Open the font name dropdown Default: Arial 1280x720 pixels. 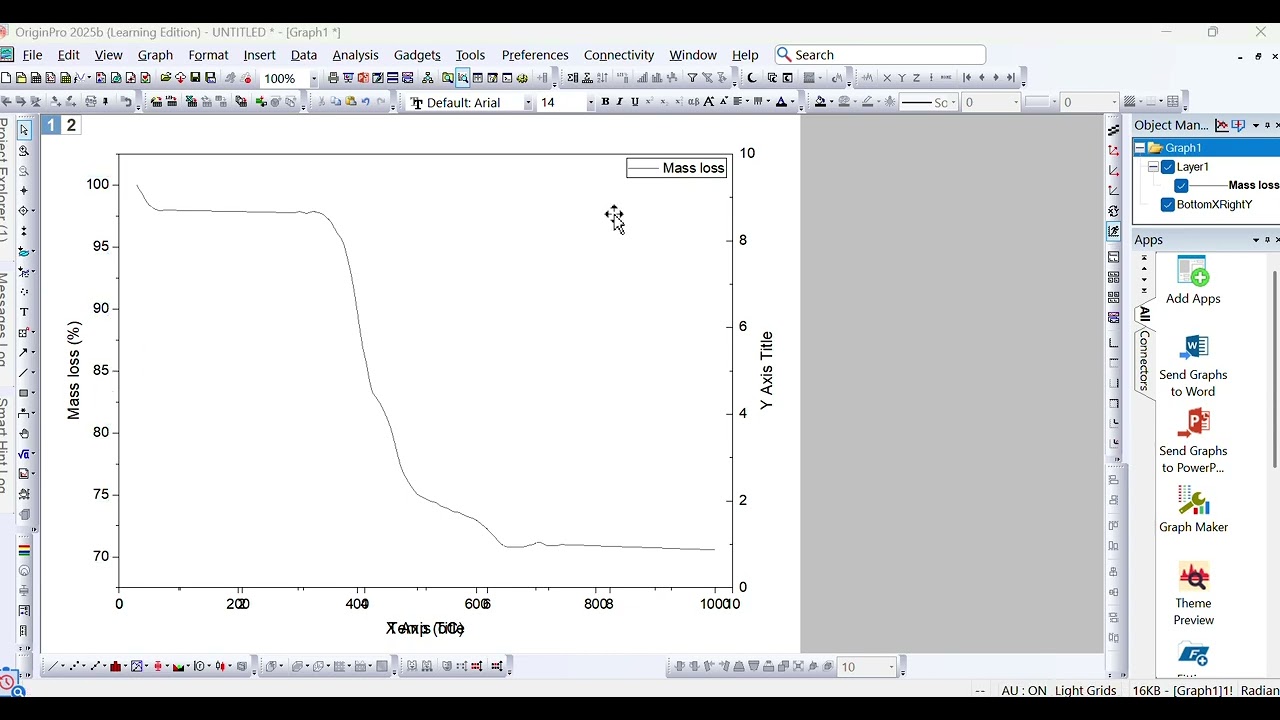point(528,102)
